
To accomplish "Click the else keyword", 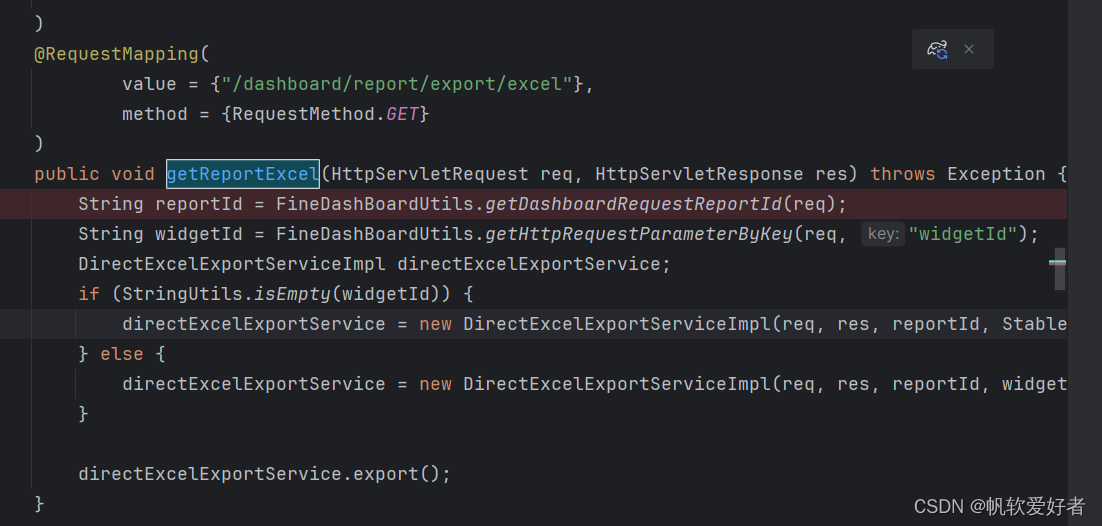I will [122, 354].
